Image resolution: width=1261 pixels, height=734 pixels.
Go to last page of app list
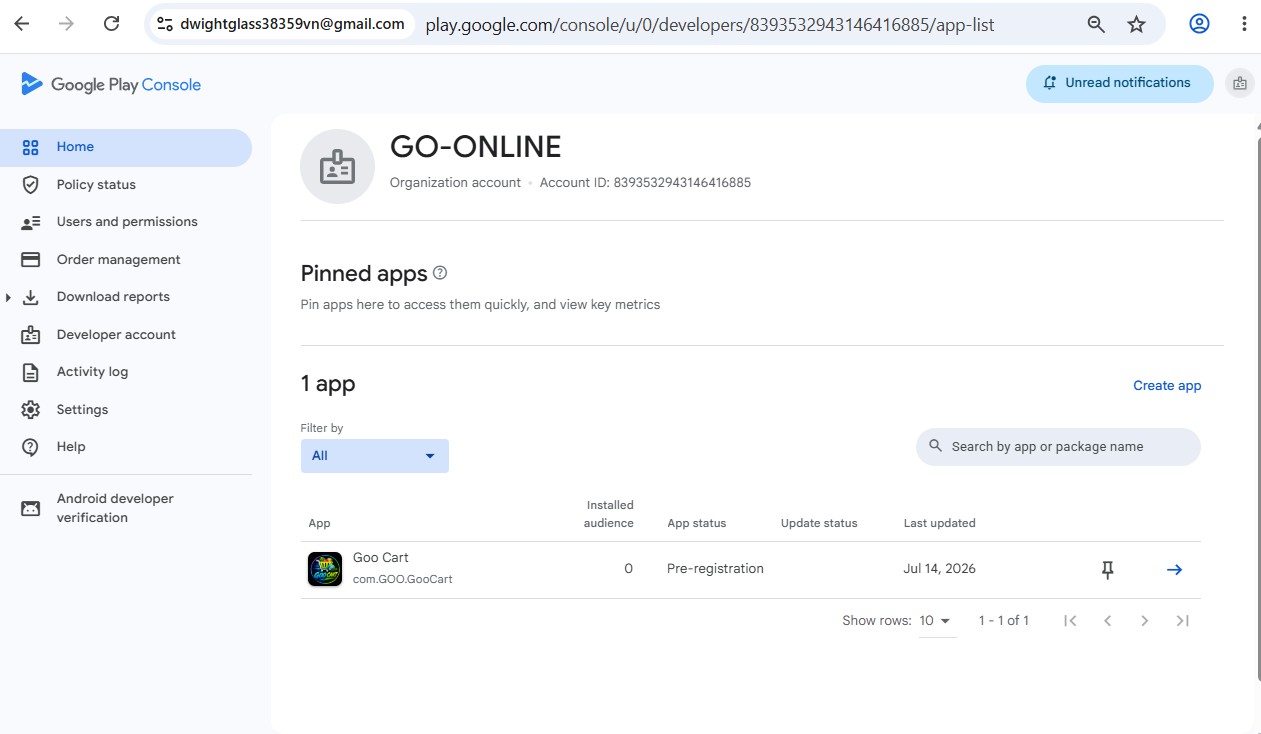(x=1182, y=621)
